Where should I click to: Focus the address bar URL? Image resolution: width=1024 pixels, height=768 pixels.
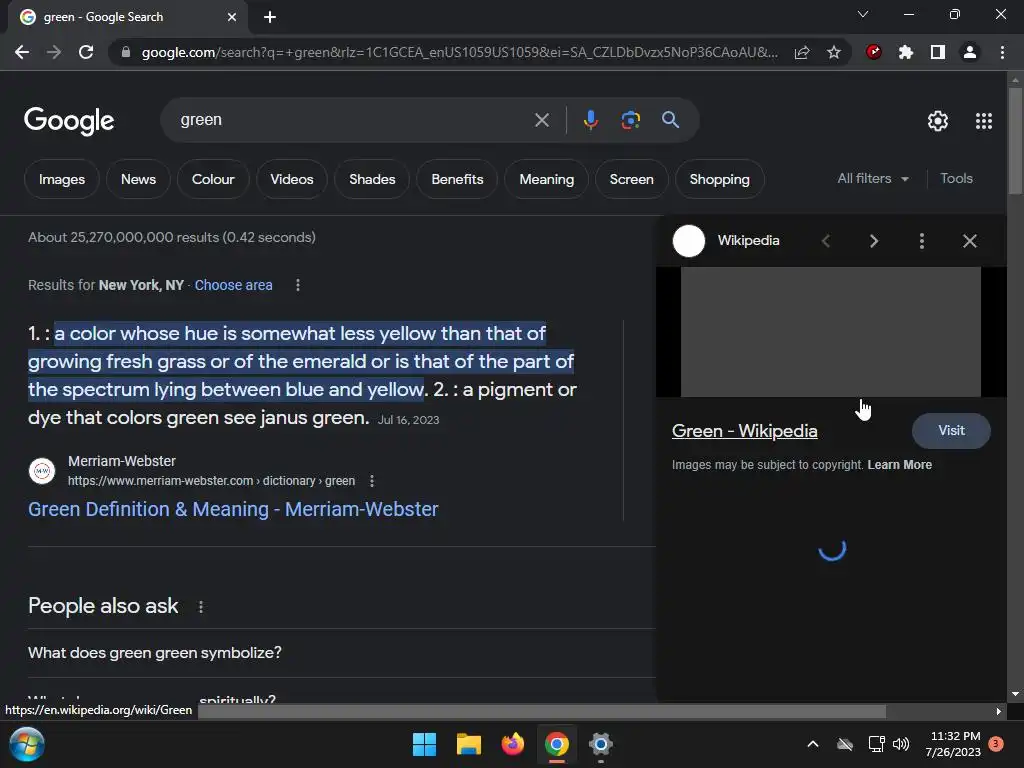(x=459, y=52)
